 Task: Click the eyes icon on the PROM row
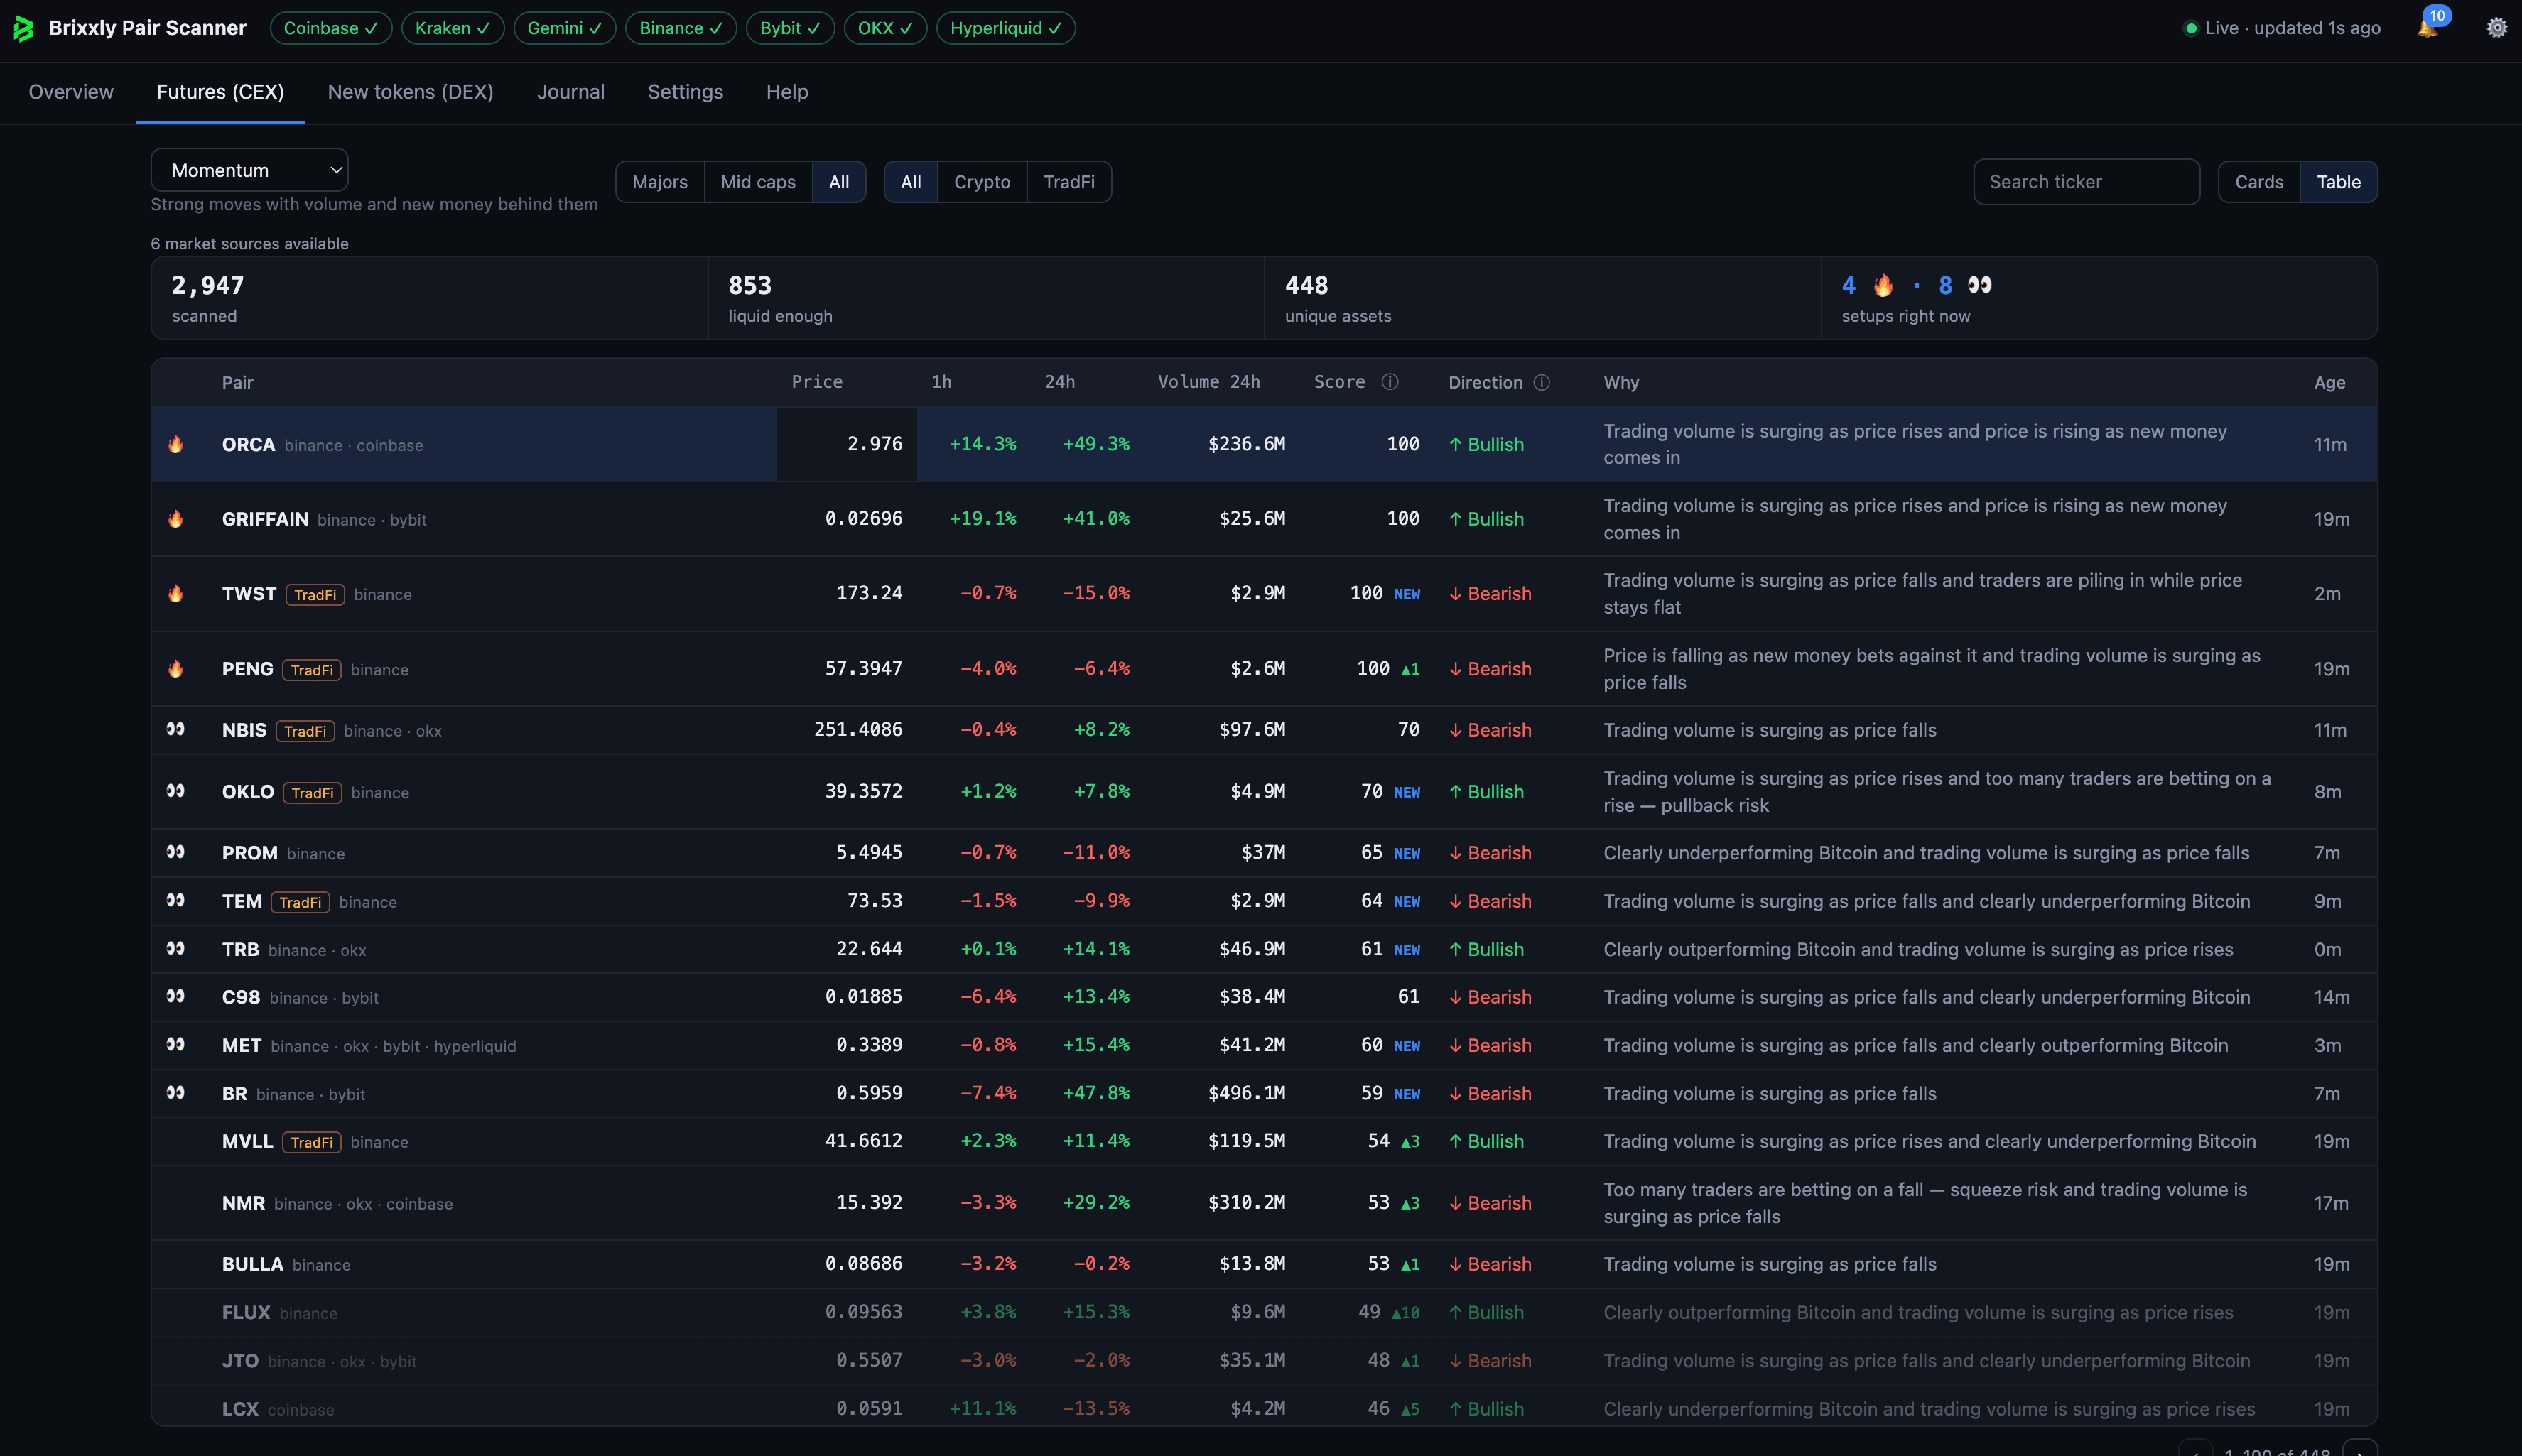tap(176, 852)
